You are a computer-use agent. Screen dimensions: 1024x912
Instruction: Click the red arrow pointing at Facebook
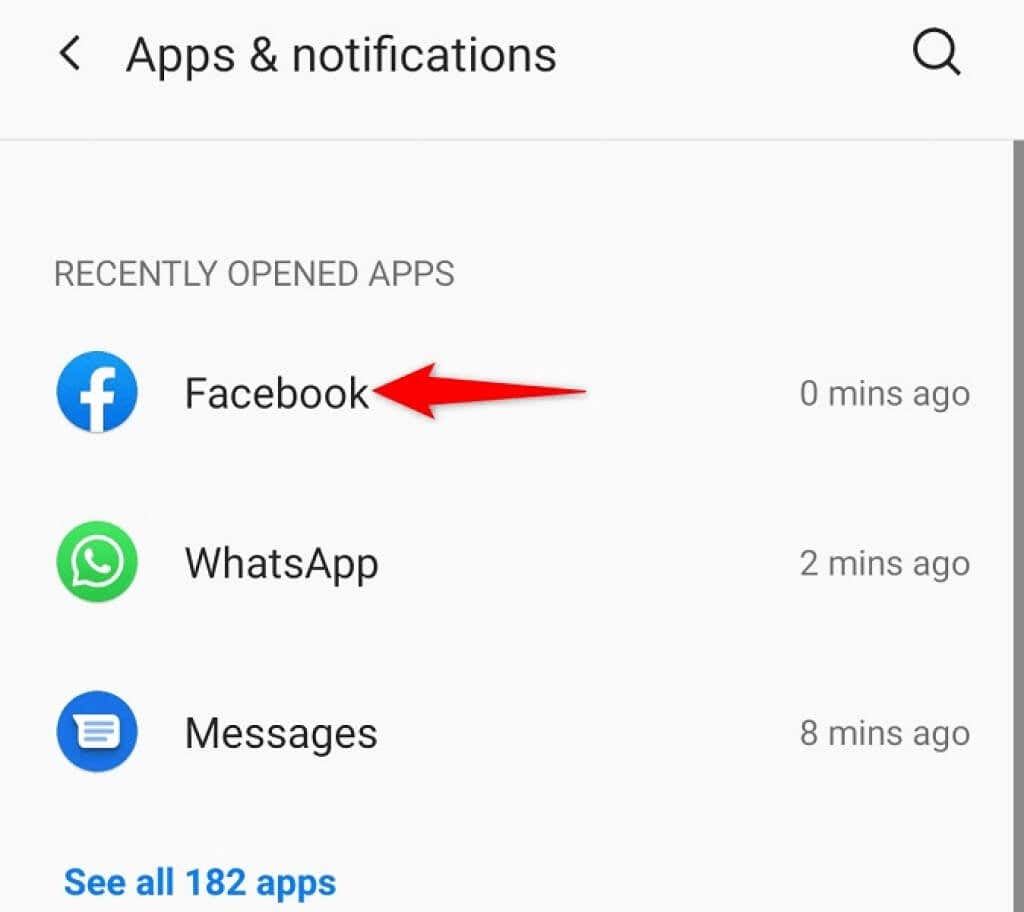(x=479, y=391)
